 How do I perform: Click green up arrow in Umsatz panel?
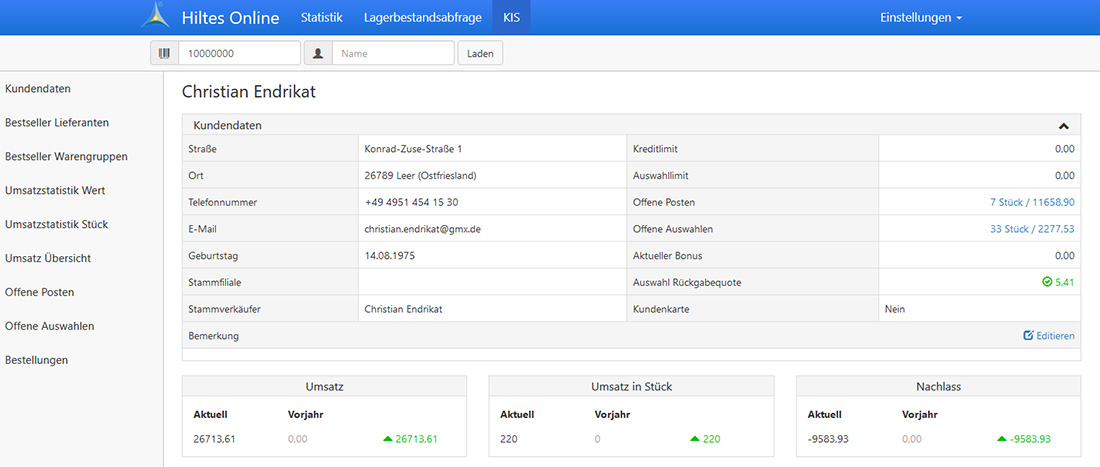click(x=388, y=439)
